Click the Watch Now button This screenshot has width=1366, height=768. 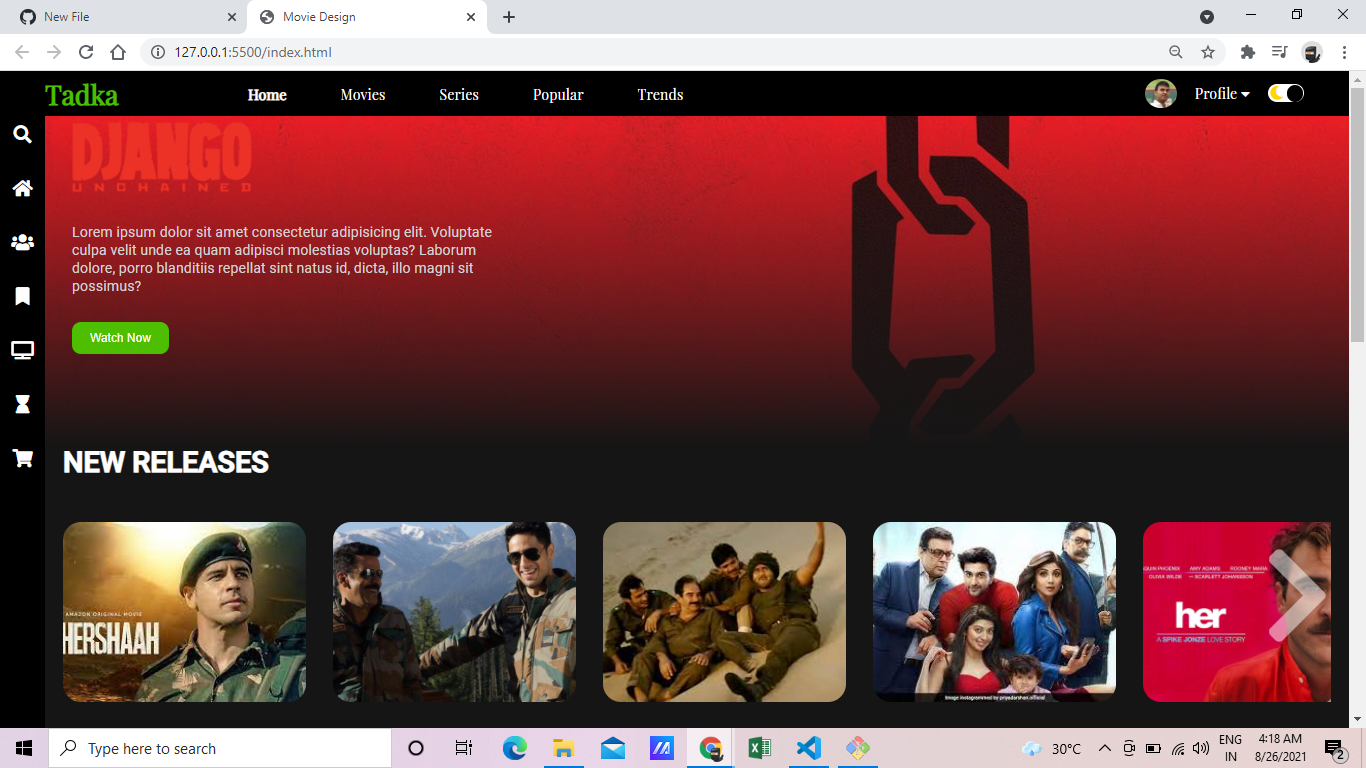[x=120, y=338]
